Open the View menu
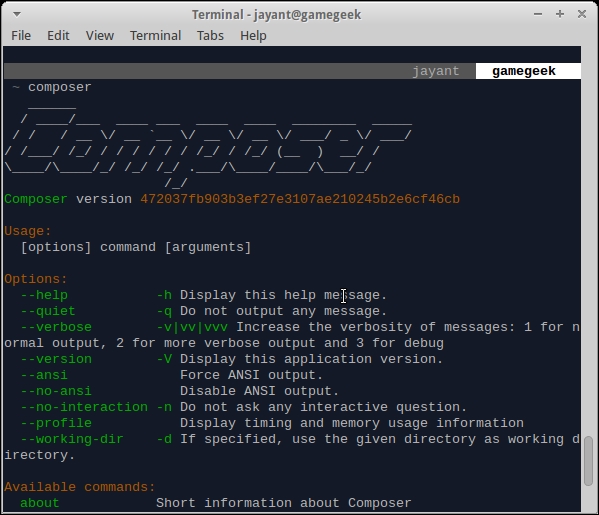599x515 pixels. click(100, 36)
